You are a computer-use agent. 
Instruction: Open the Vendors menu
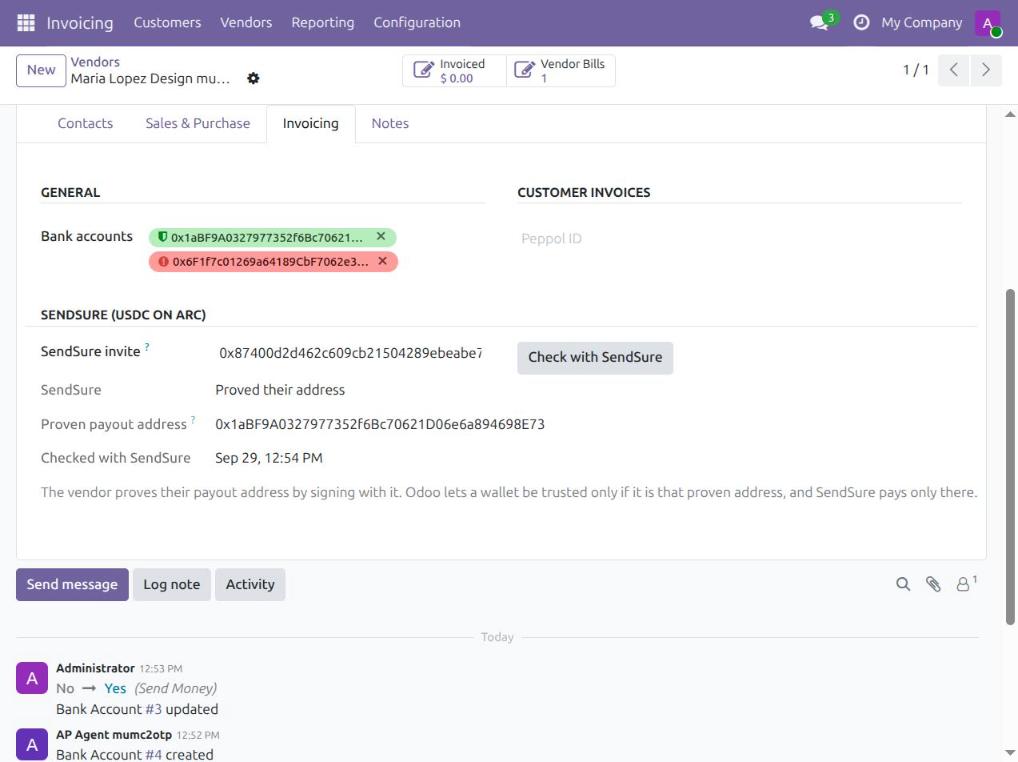pos(246,23)
